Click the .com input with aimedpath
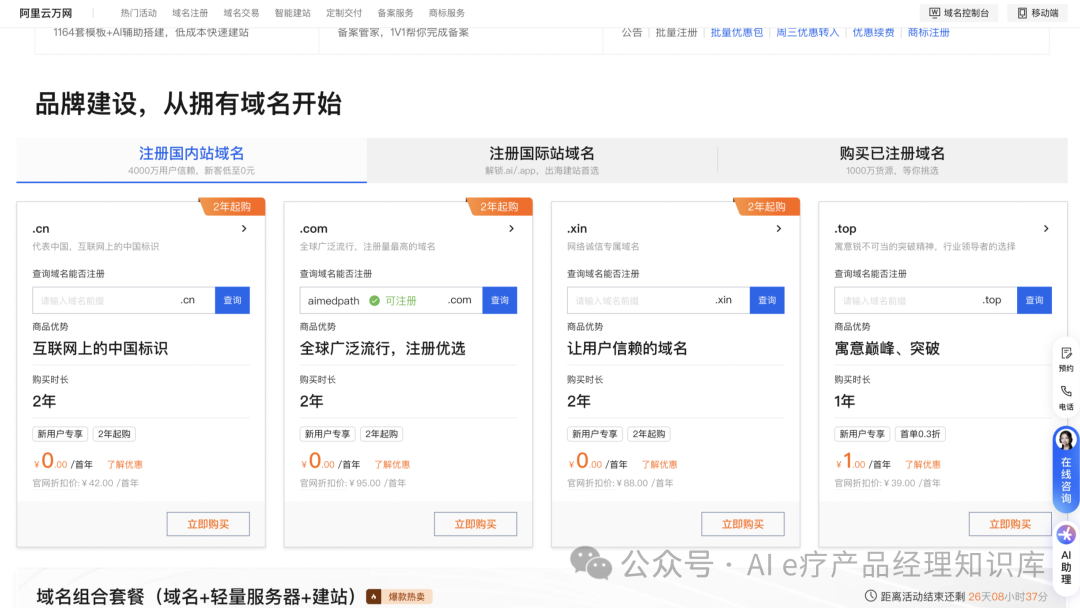This screenshot has height=608, width=1080. [391, 300]
